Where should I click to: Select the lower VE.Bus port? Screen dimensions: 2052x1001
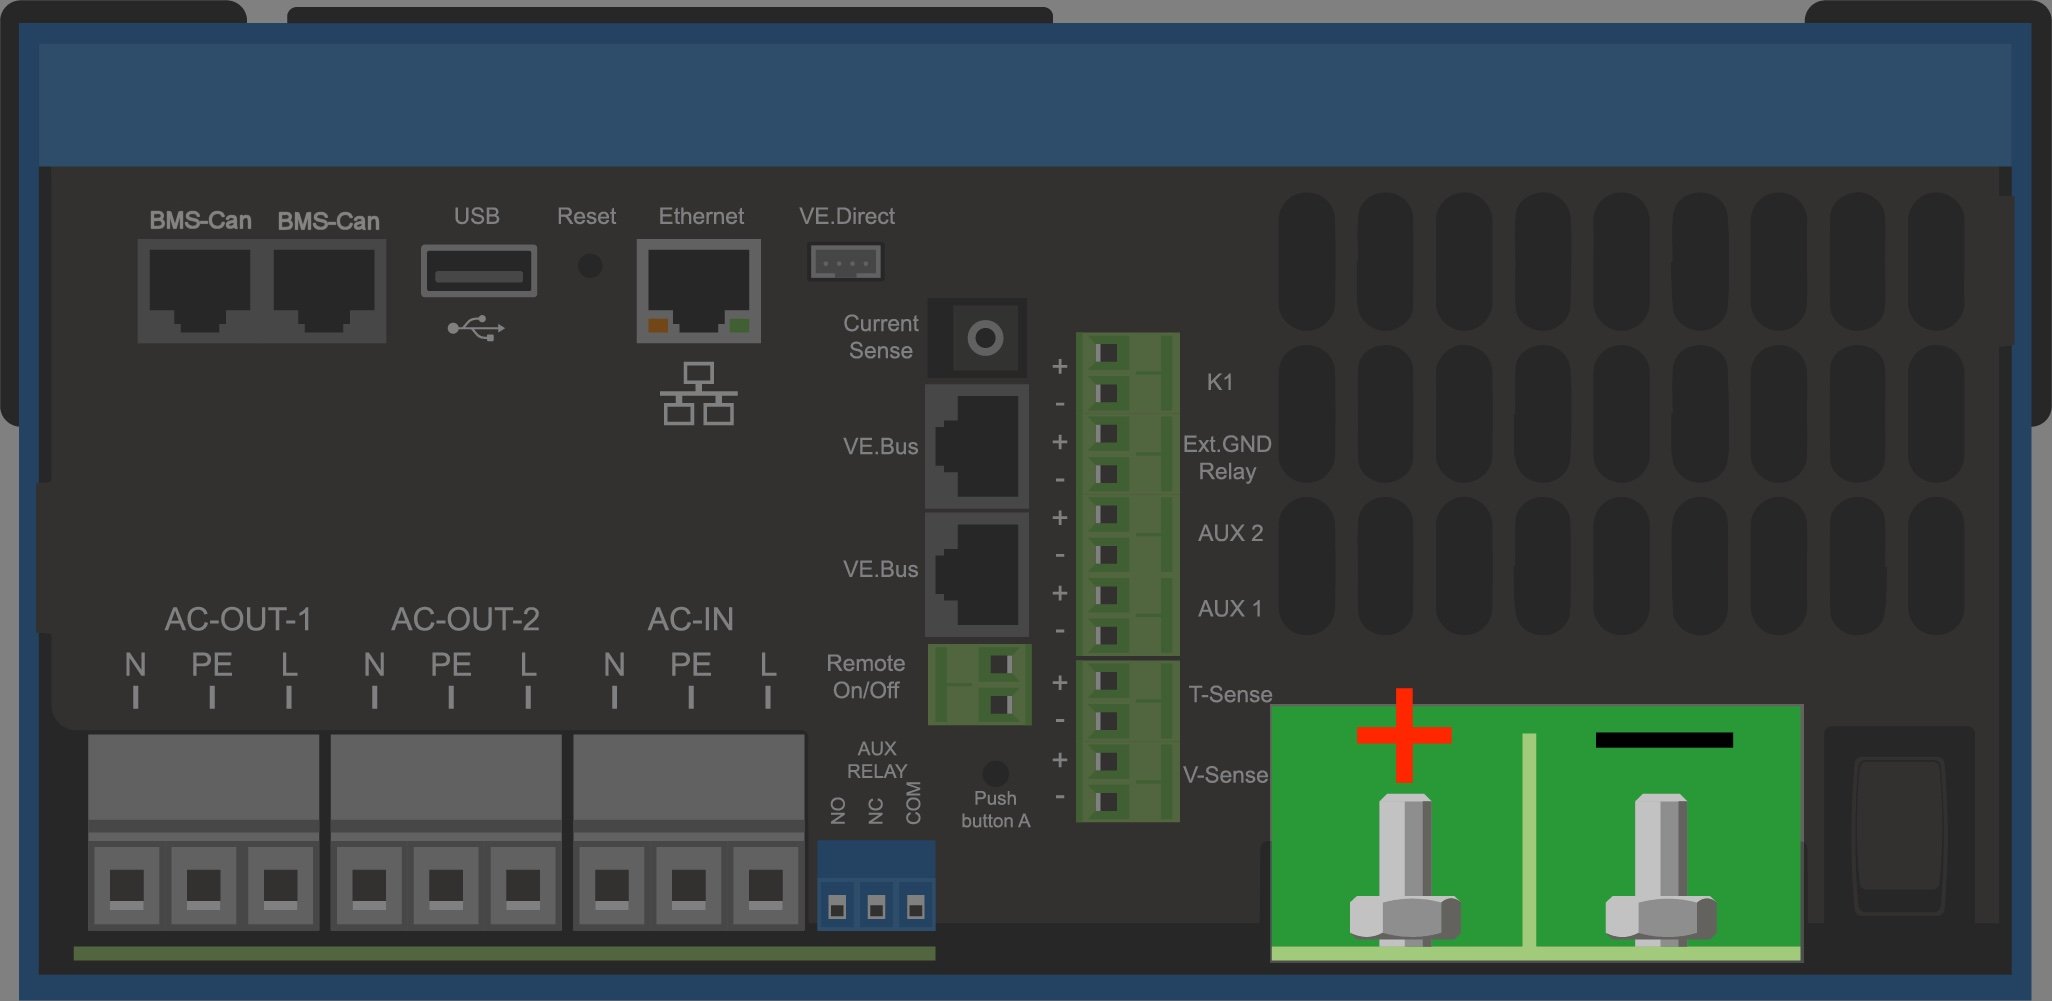click(x=977, y=573)
